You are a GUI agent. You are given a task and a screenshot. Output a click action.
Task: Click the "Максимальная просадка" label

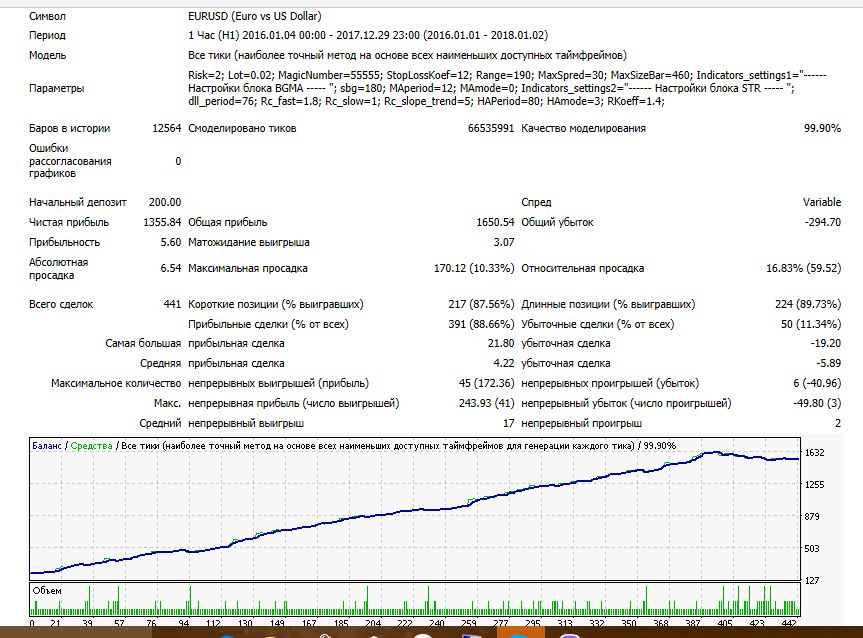click(x=248, y=268)
